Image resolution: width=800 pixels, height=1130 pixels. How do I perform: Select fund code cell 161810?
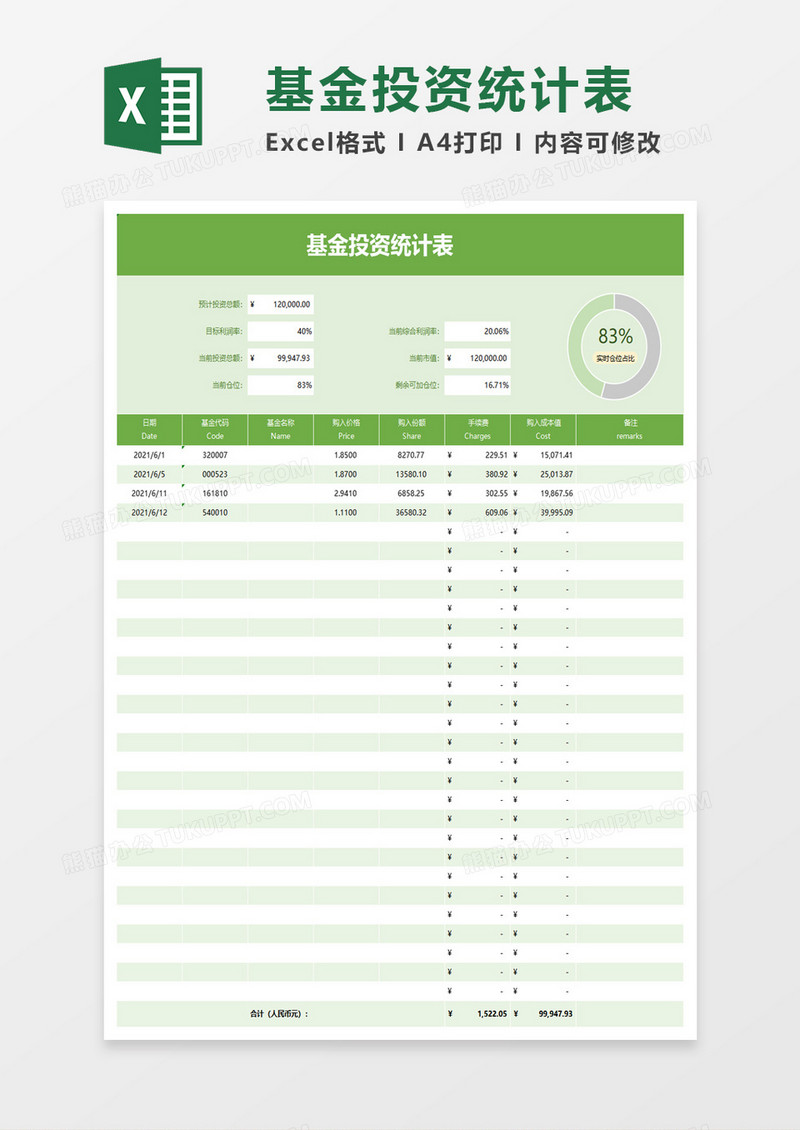(x=215, y=494)
